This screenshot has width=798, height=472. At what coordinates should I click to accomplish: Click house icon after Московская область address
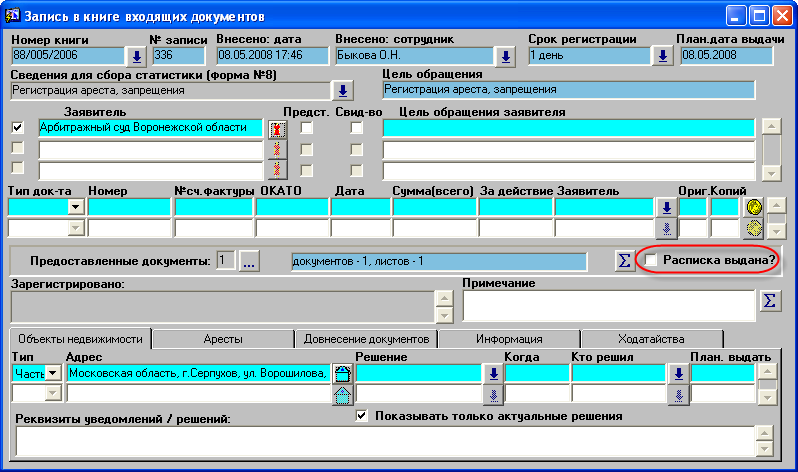[x=343, y=374]
